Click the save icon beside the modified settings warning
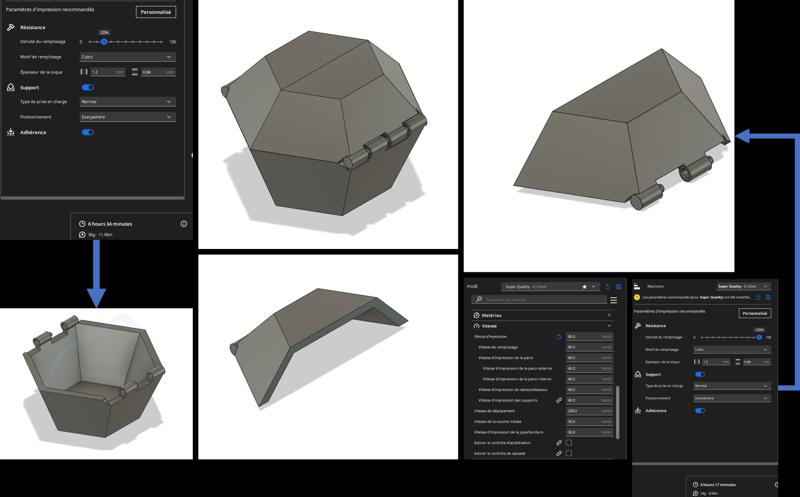800x497 pixels. pos(768,297)
